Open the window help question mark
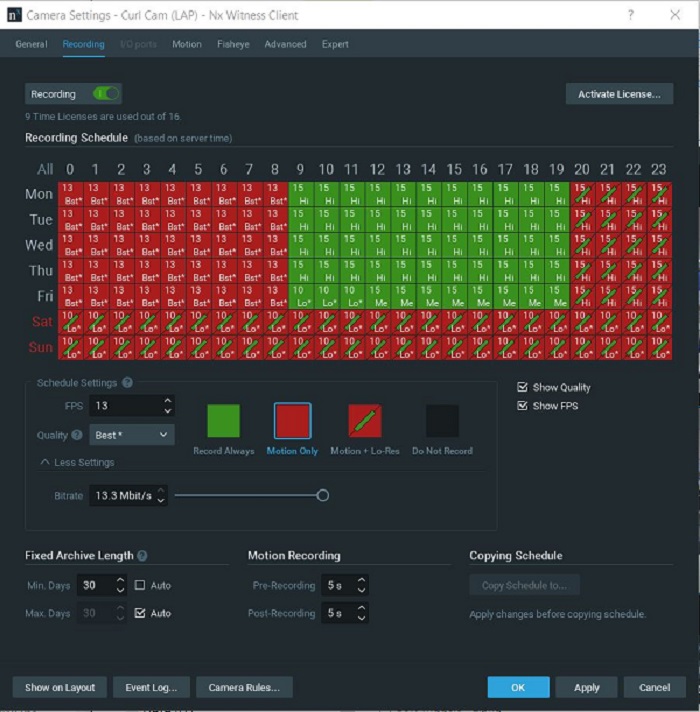700x712 pixels. [x=631, y=15]
